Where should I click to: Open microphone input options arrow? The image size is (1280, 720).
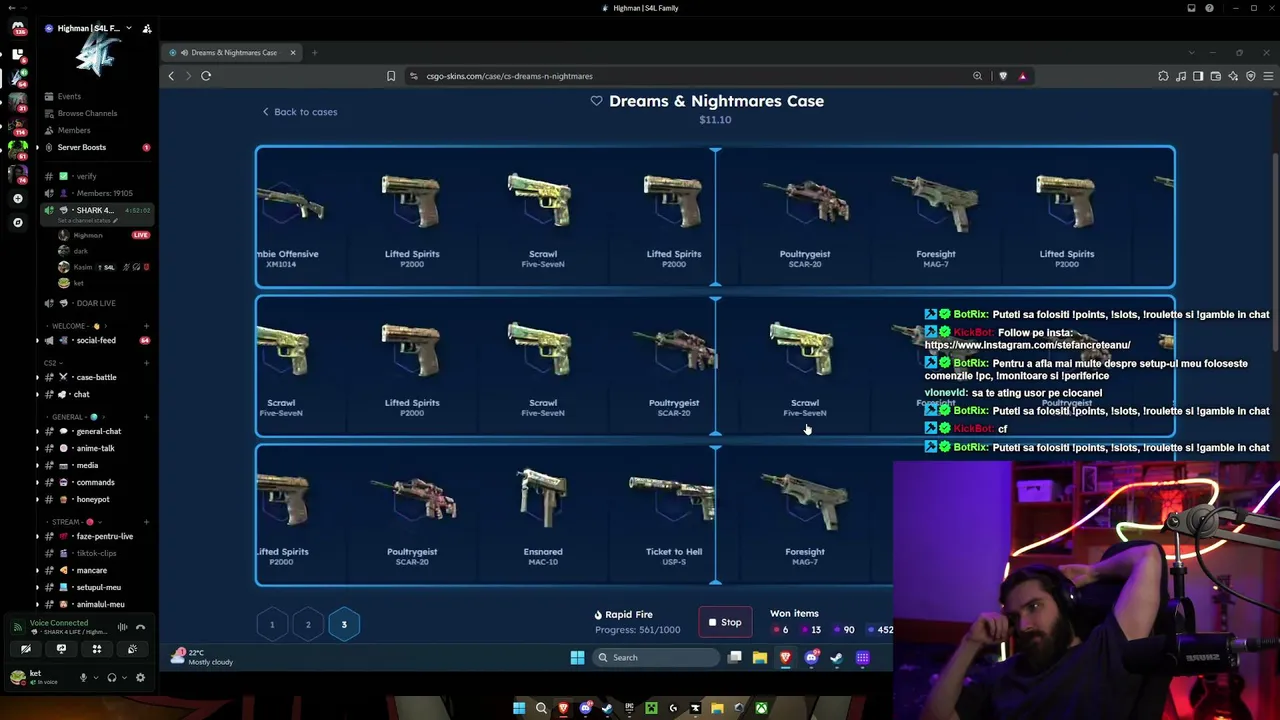pos(96,677)
